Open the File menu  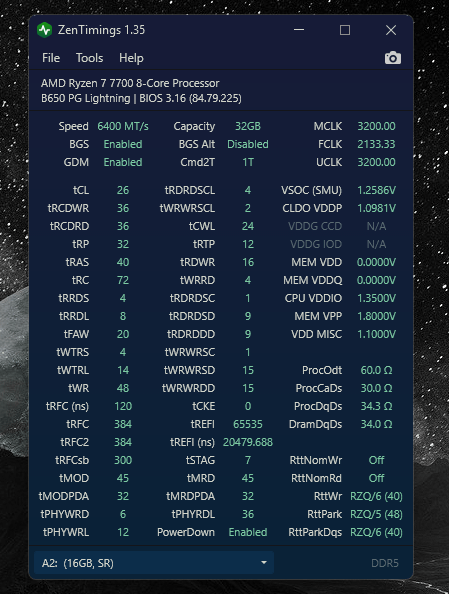pos(51,58)
